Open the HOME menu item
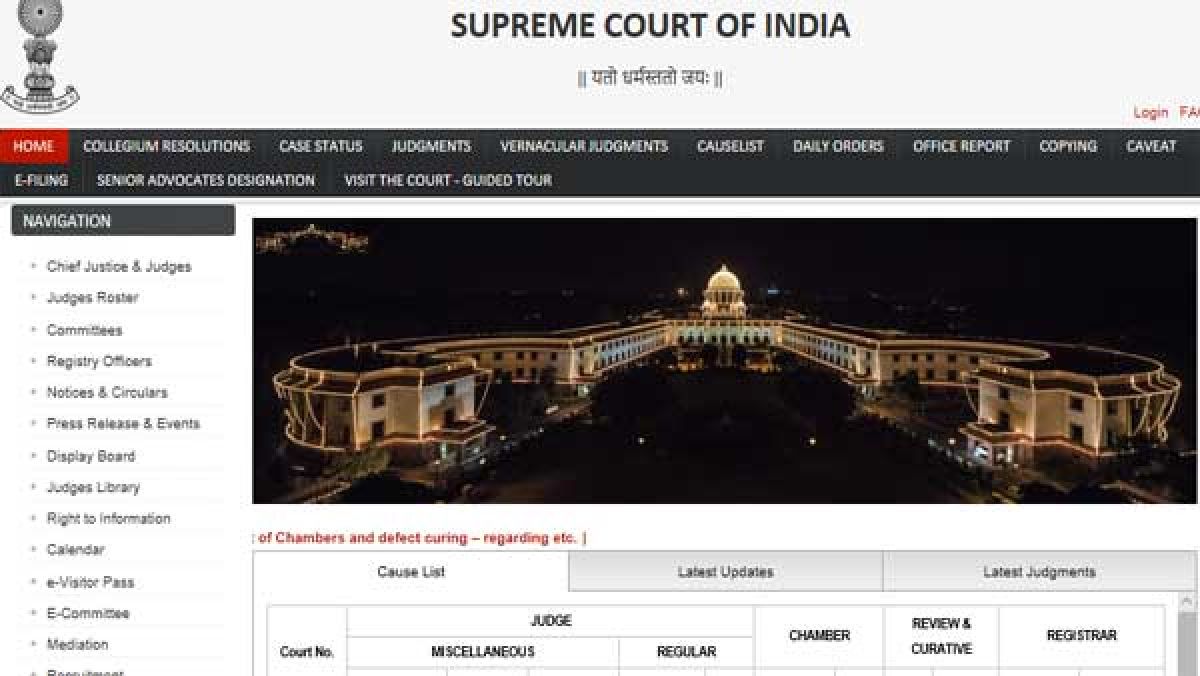The image size is (1200, 676). tap(34, 146)
